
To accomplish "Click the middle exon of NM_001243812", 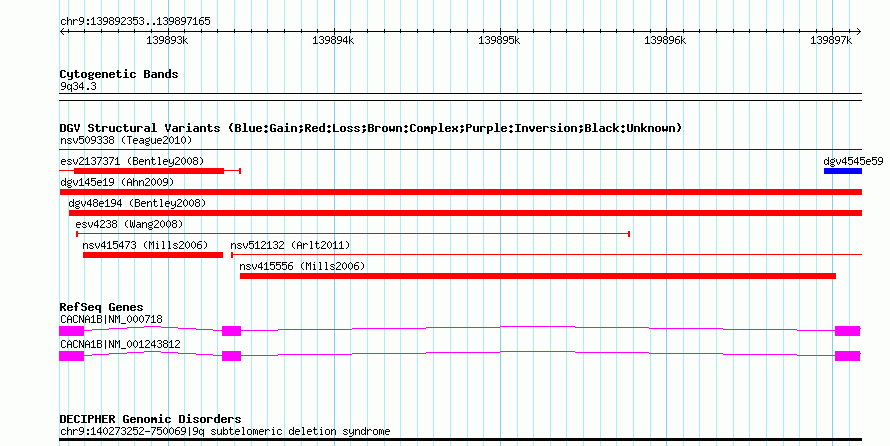I will click(231, 356).
